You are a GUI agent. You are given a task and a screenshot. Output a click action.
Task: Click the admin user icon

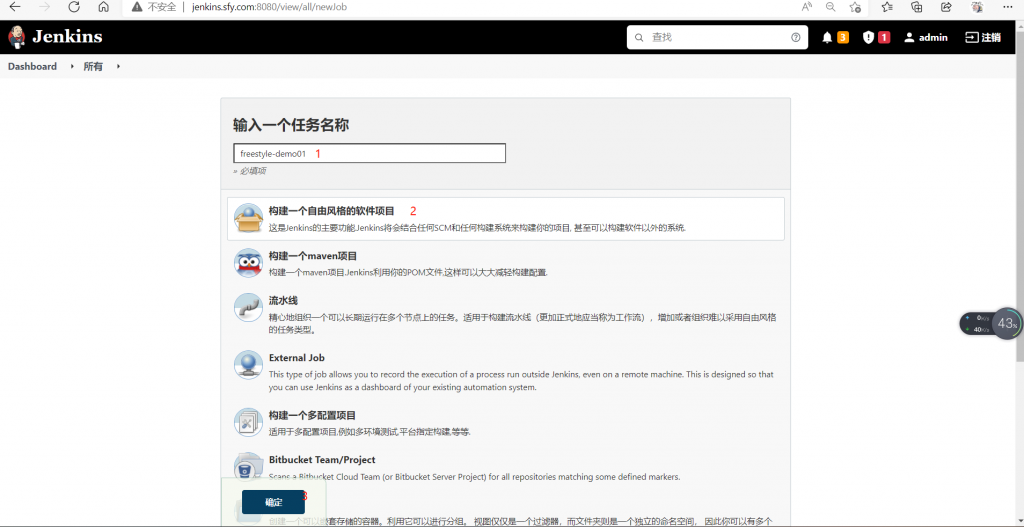point(909,37)
